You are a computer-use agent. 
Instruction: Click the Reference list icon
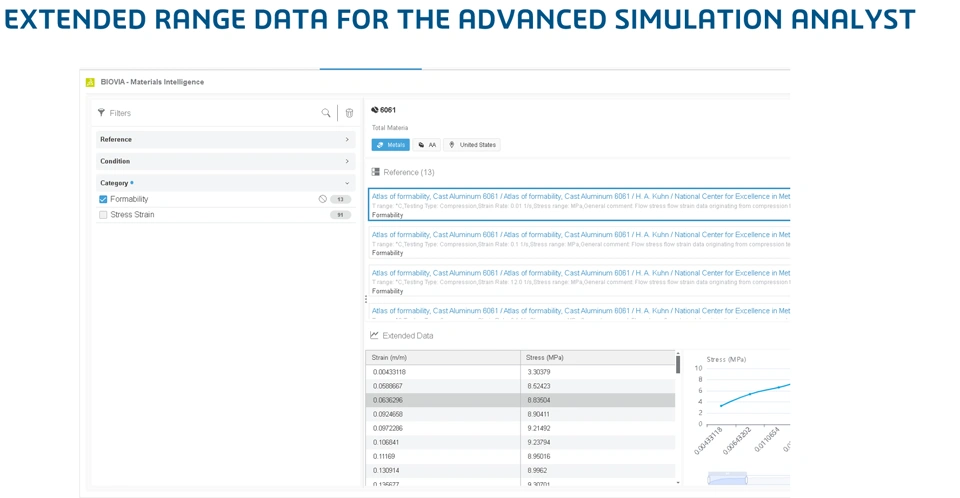375,172
